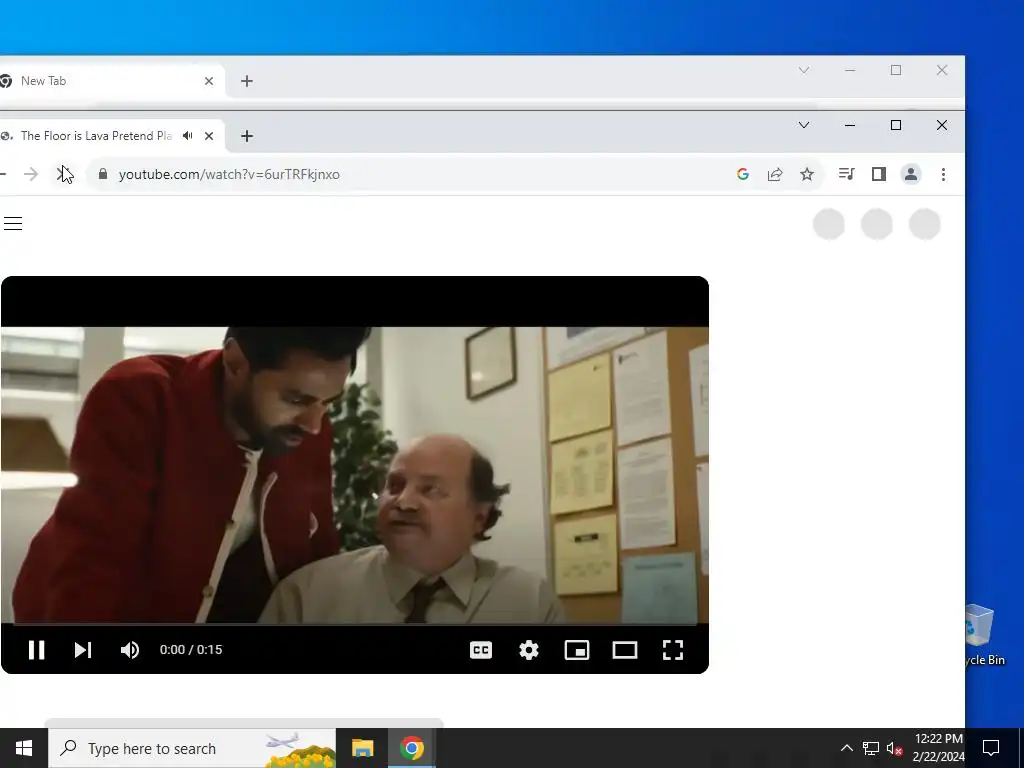Close the back Chrome window

[942, 70]
